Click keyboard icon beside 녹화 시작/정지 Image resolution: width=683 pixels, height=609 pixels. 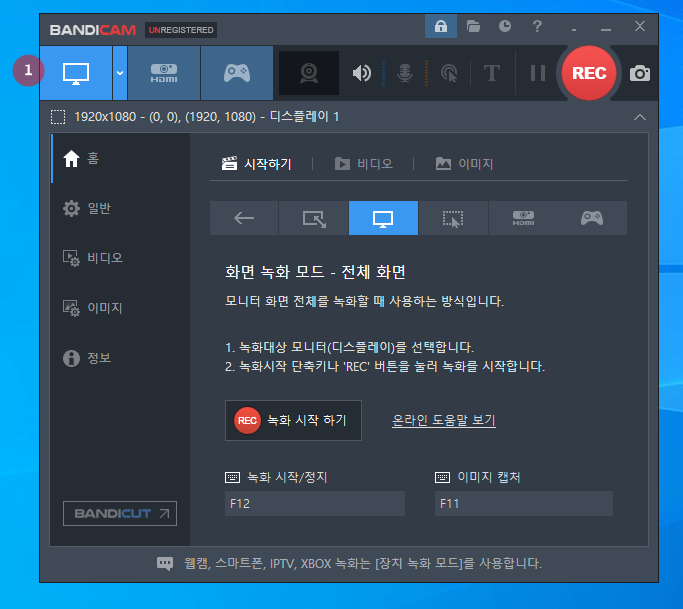click(232, 477)
